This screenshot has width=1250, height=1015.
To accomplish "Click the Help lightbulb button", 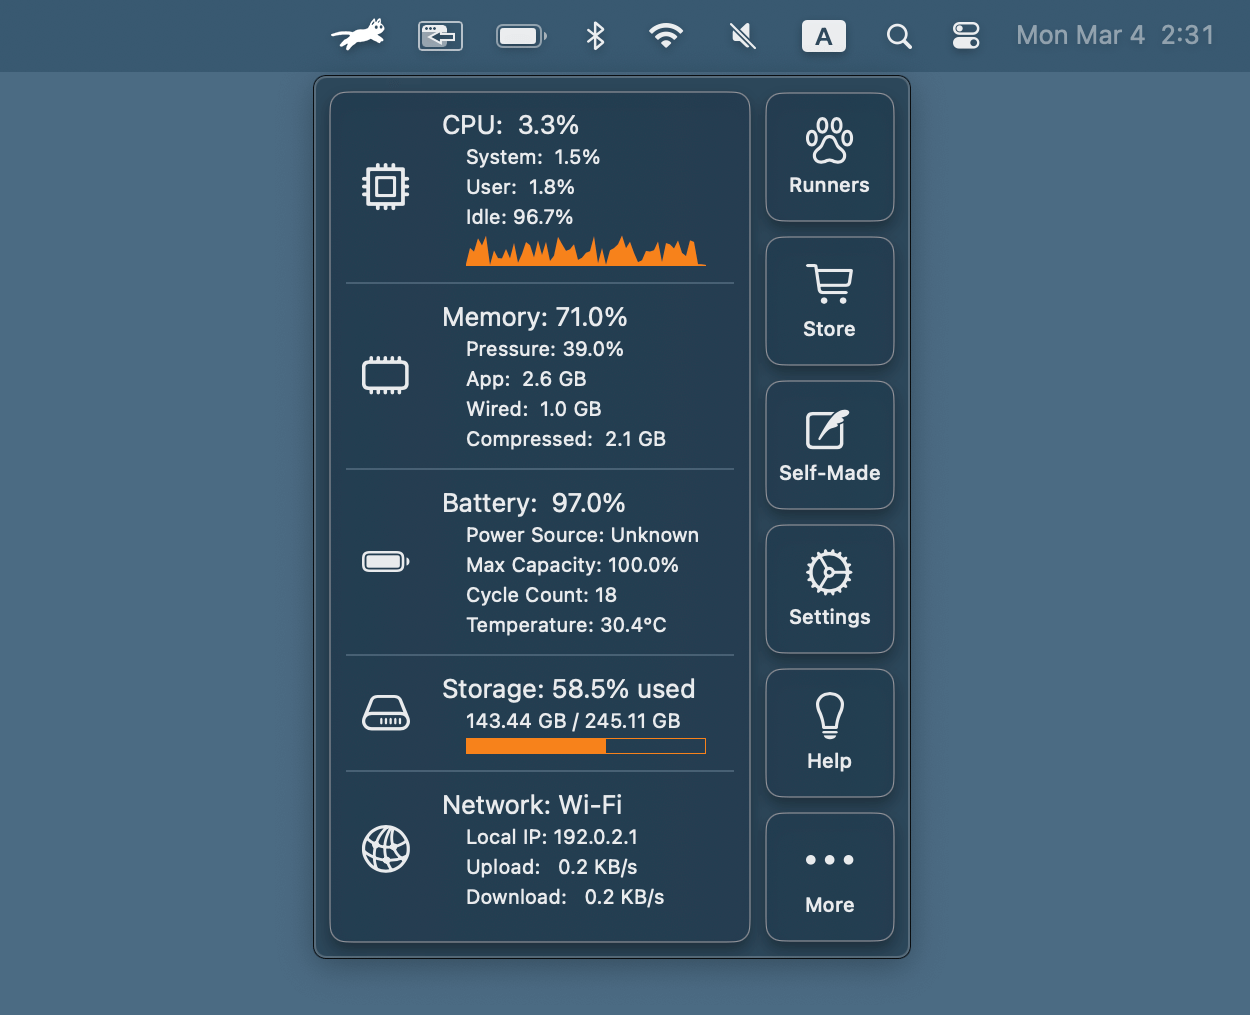I will coord(829,733).
